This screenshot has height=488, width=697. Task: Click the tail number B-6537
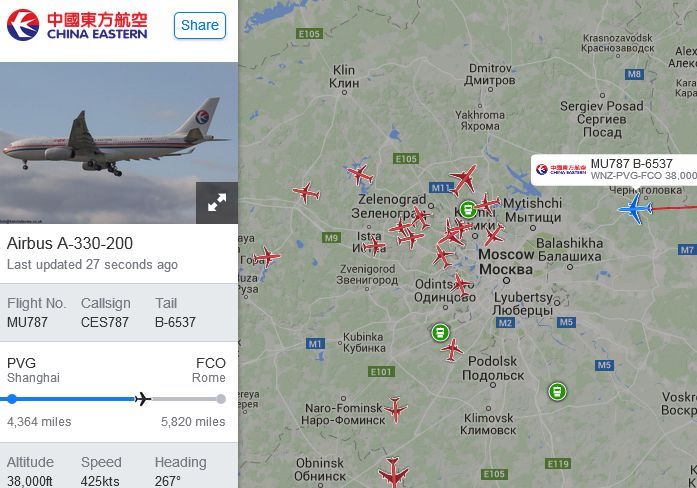[175, 322]
